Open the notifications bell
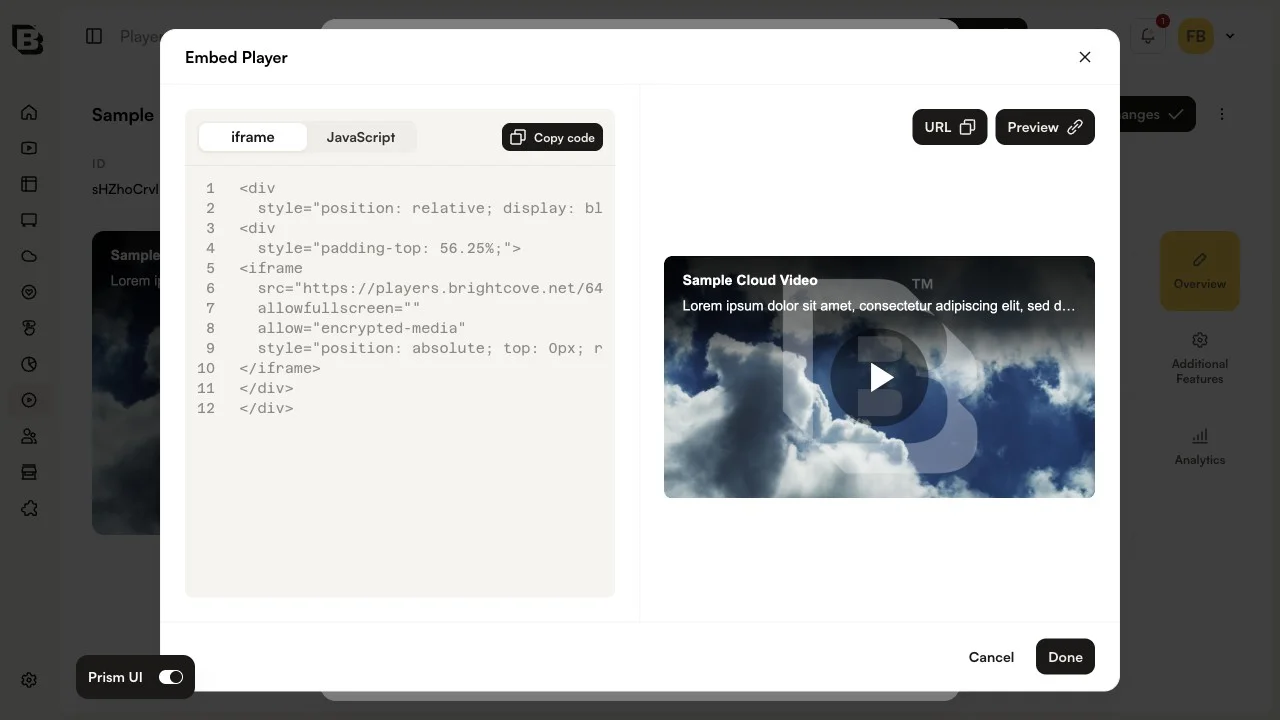The height and width of the screenshot is (720, 1280). tap(1148, 36)
